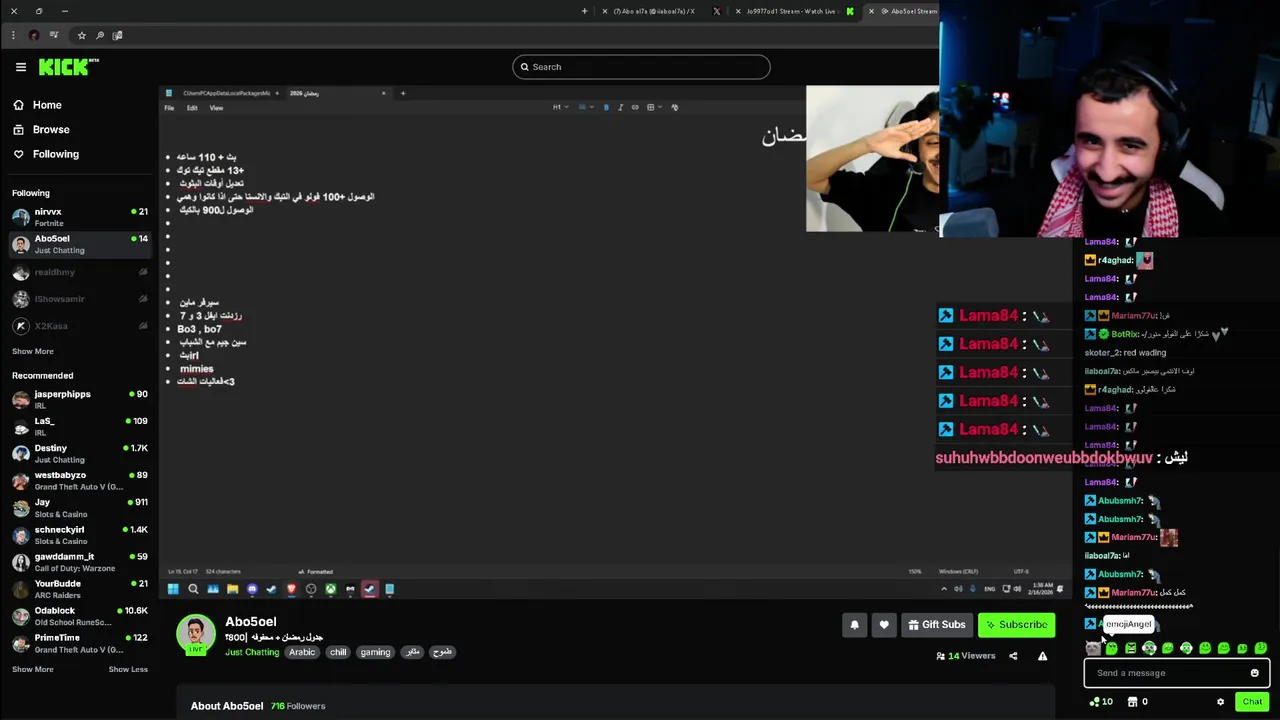Click Abo5oel streamer avatar

click(x=196, y=635)
